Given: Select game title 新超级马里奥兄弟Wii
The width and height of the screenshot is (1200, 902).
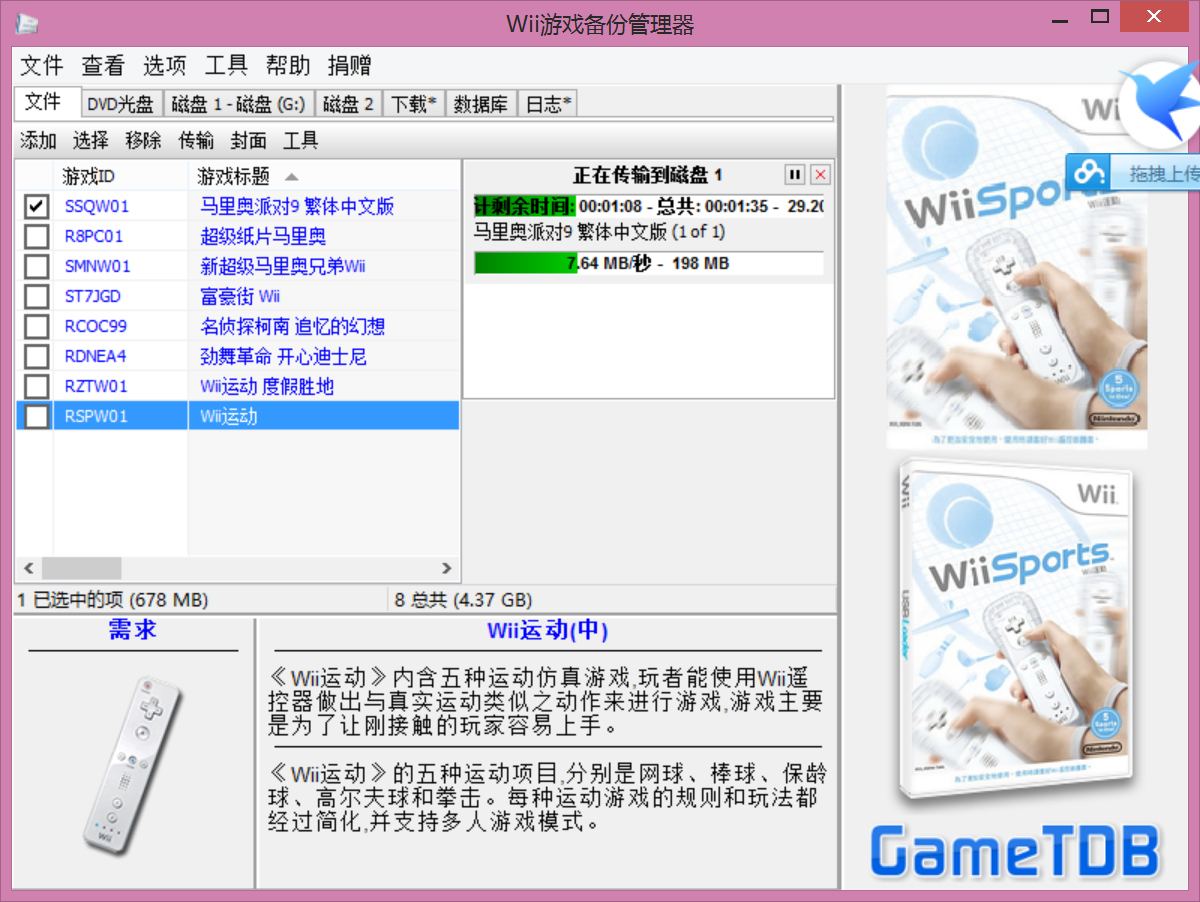Looking at the screenshot, I should click(x=283, y=266).
